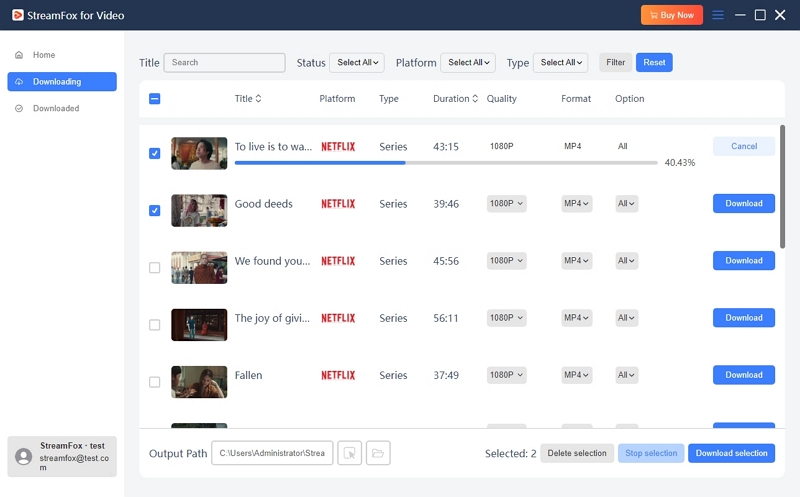Click the Downloaded checkmark icon in sidebar
Screen dimensions: 800x497
pyautogui.click(x=19, y=108)
